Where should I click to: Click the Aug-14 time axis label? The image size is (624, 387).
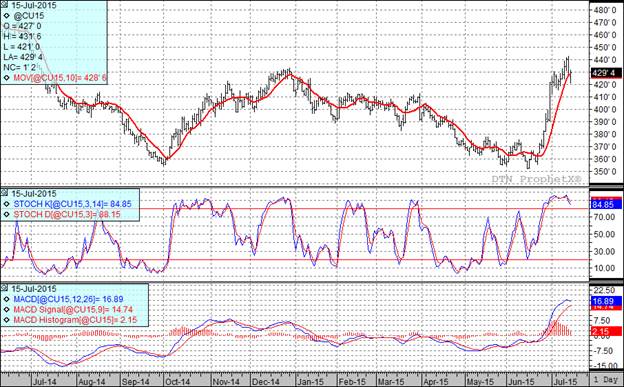tap(92, 381)
